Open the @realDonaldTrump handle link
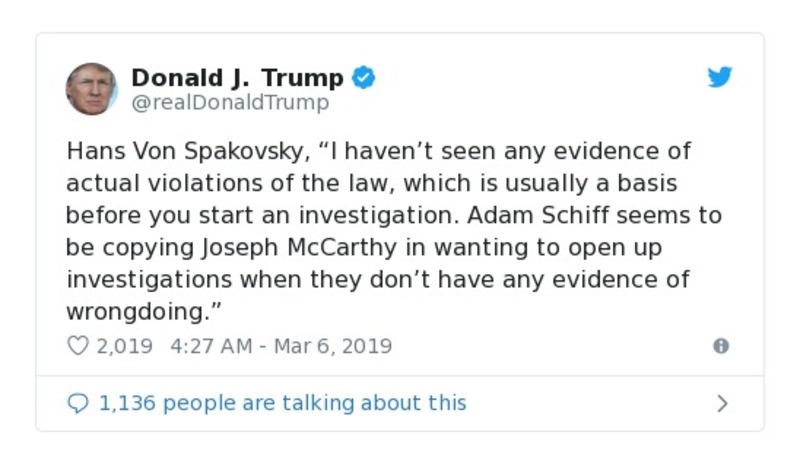This screenshot has width=800, height=467. pyautogui.click(x=230, y=103)
